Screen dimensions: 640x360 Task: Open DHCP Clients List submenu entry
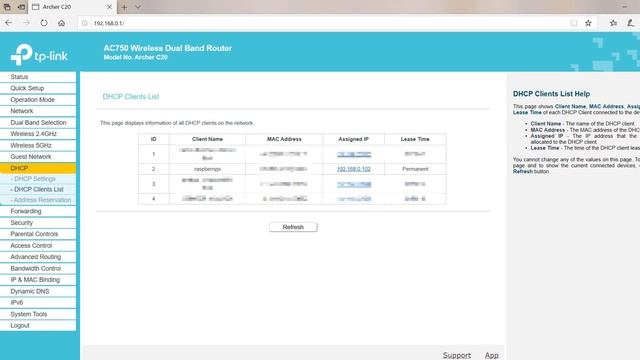click(38, 189)
